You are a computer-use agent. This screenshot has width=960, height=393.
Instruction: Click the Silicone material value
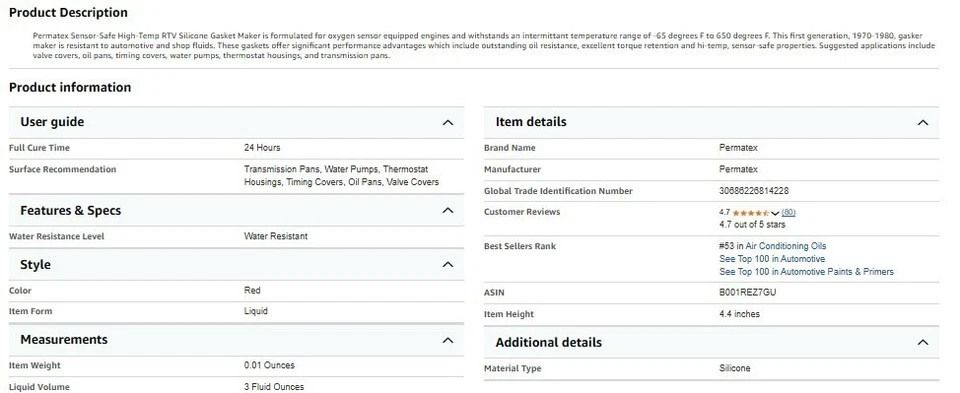point(735,369)
